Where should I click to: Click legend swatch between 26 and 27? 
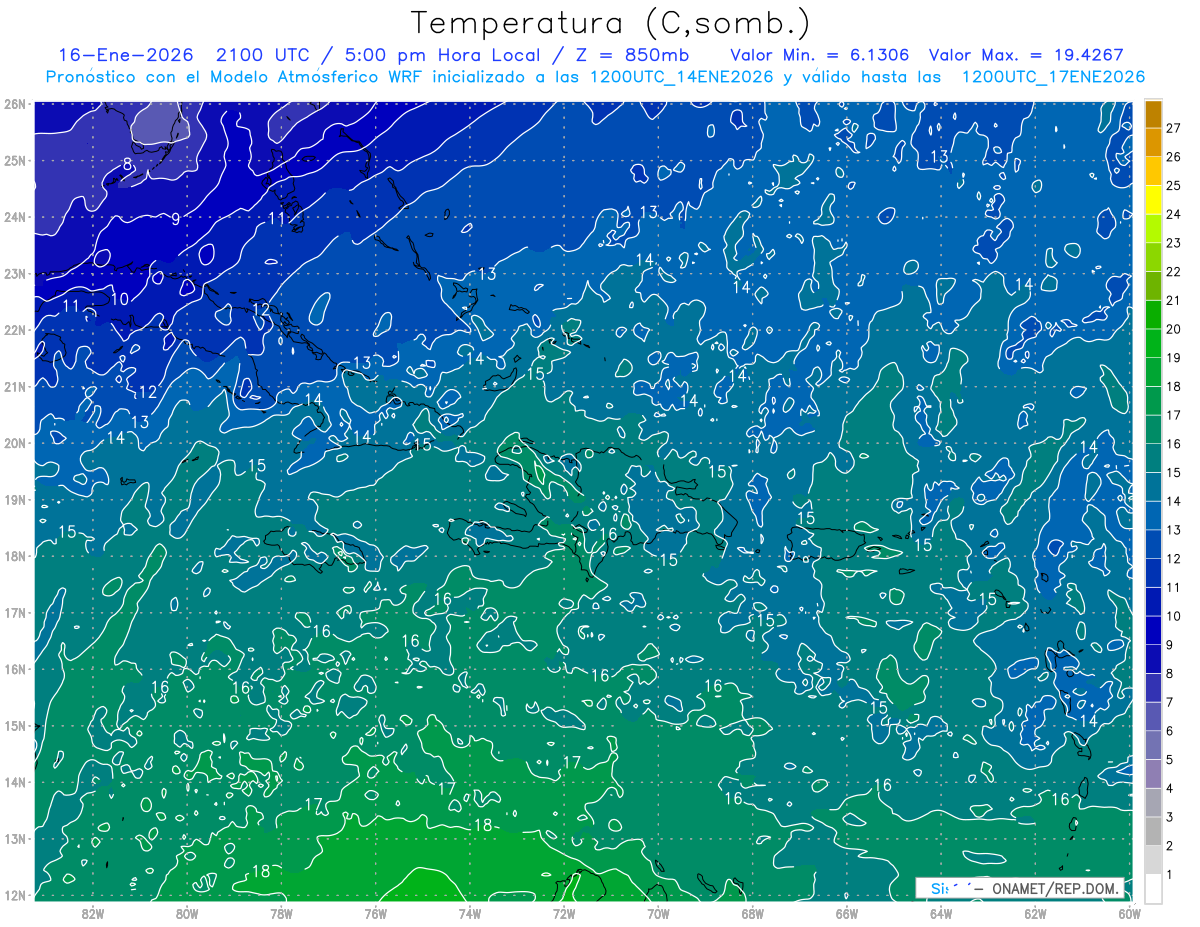1153,143
